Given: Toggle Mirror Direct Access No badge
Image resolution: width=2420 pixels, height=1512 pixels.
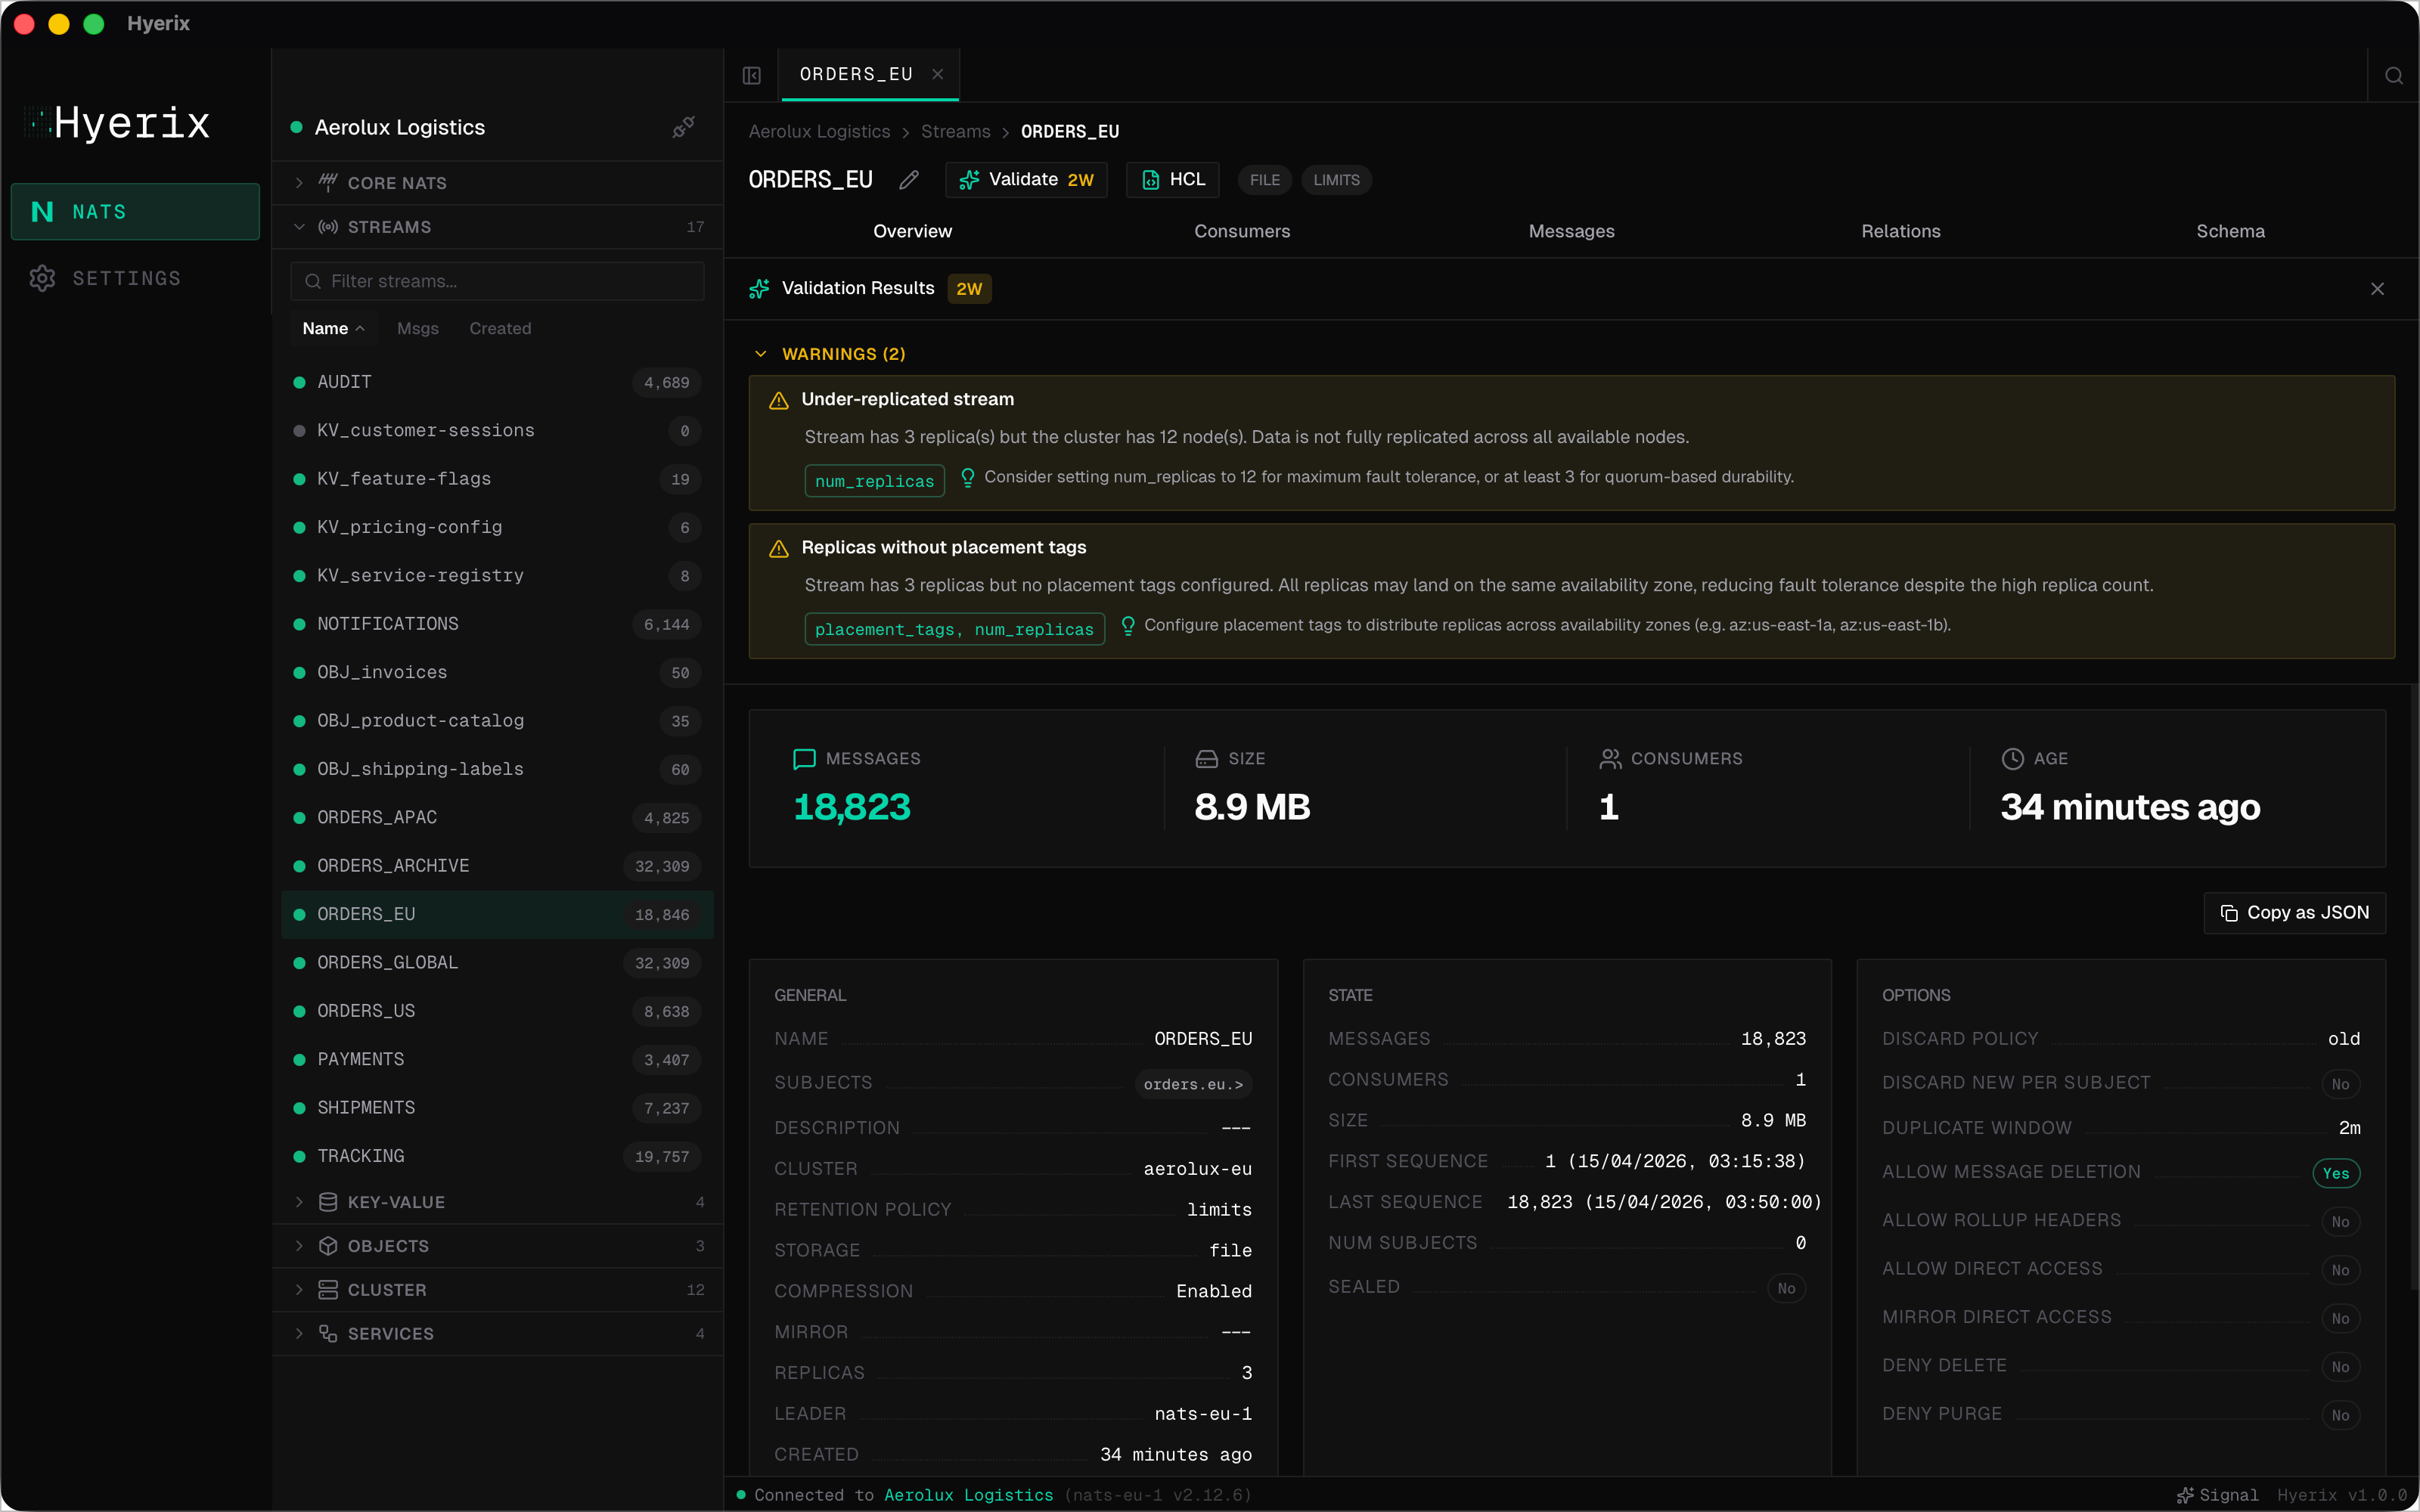Looking at the screenshot, I should (x=2340, y=1319).
